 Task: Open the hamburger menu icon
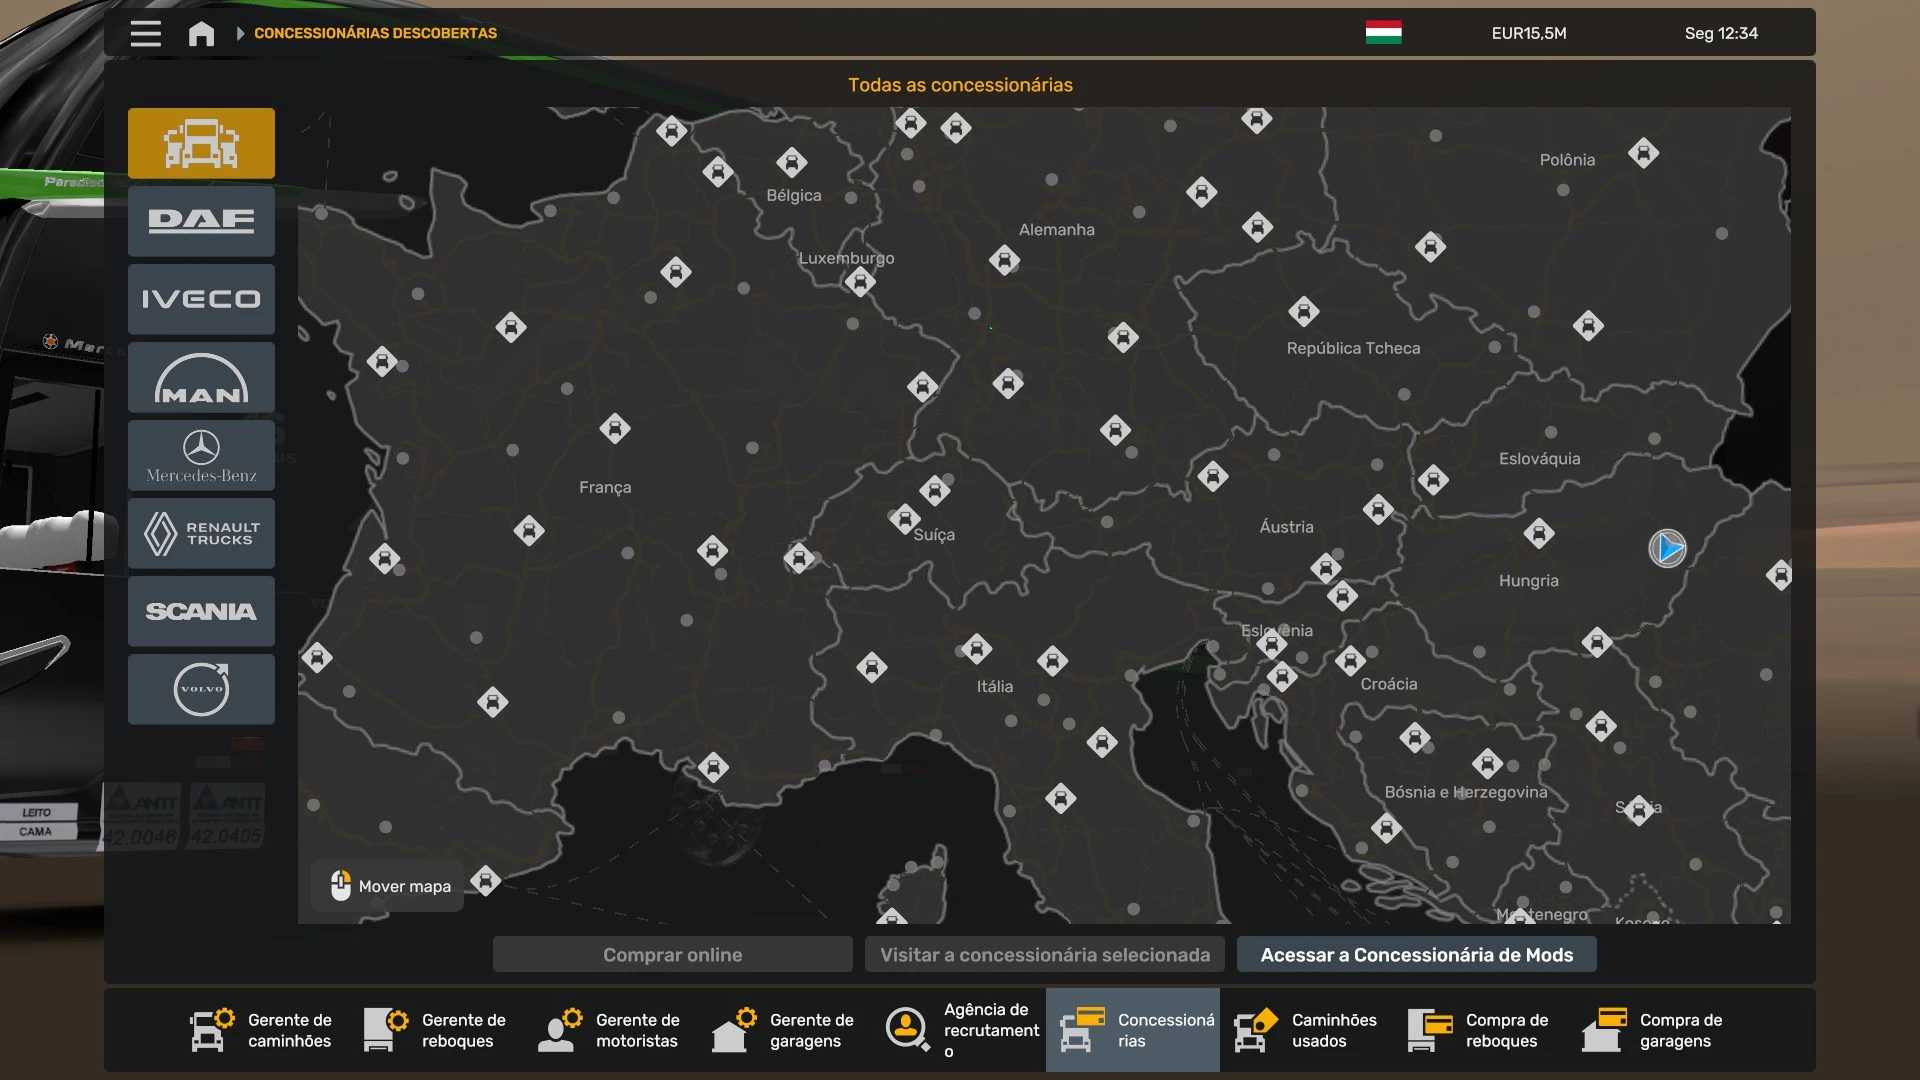pos(145,33)
